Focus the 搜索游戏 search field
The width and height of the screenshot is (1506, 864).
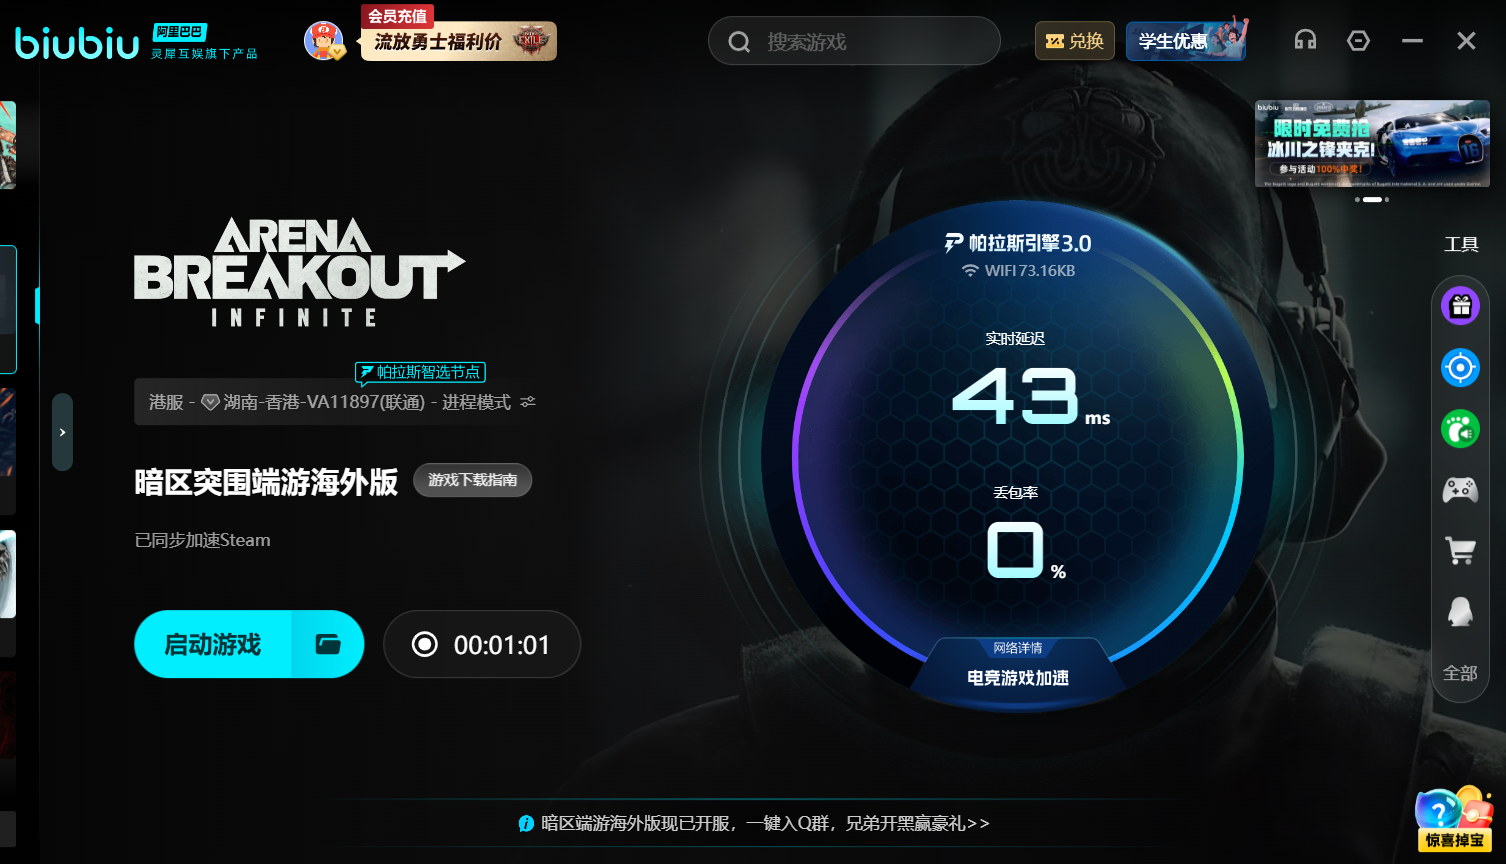(854, 41)
